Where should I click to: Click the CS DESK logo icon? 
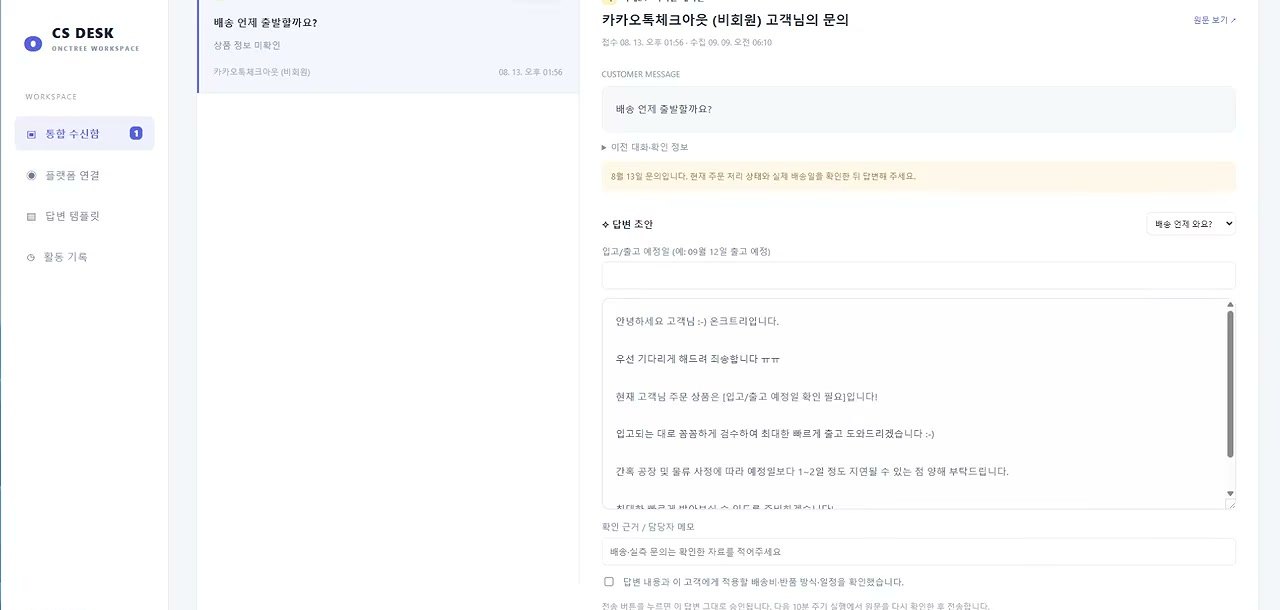coord(33,43)
